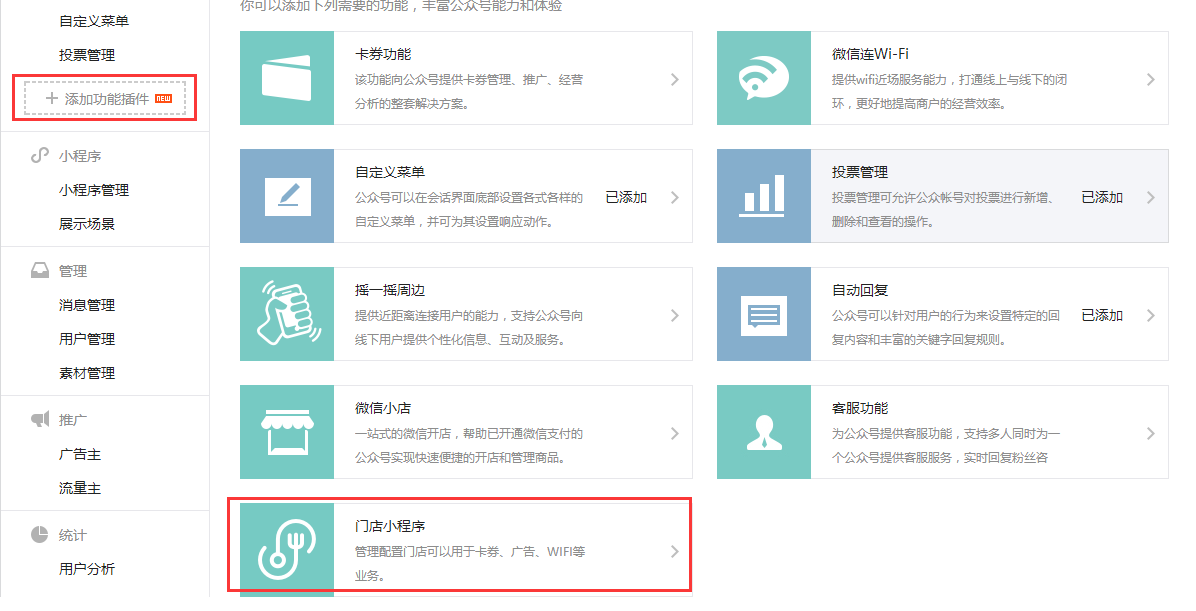Open 素材管理 sidebar item
Screen dimensions: 1196x611
click(87, 373)
